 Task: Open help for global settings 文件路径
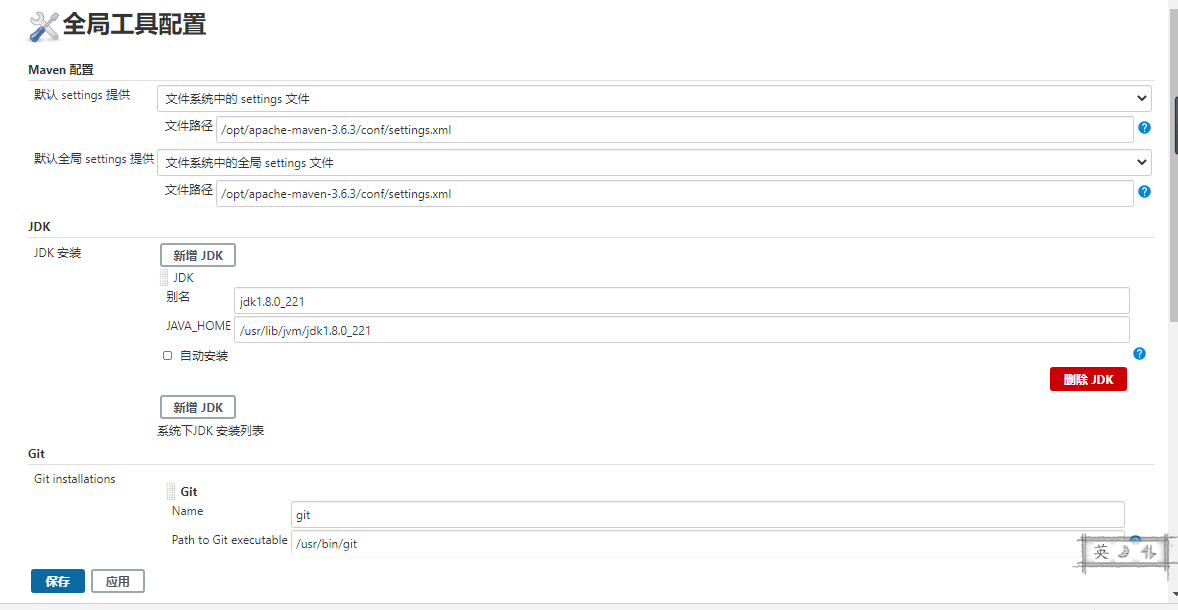(1144, 192)
